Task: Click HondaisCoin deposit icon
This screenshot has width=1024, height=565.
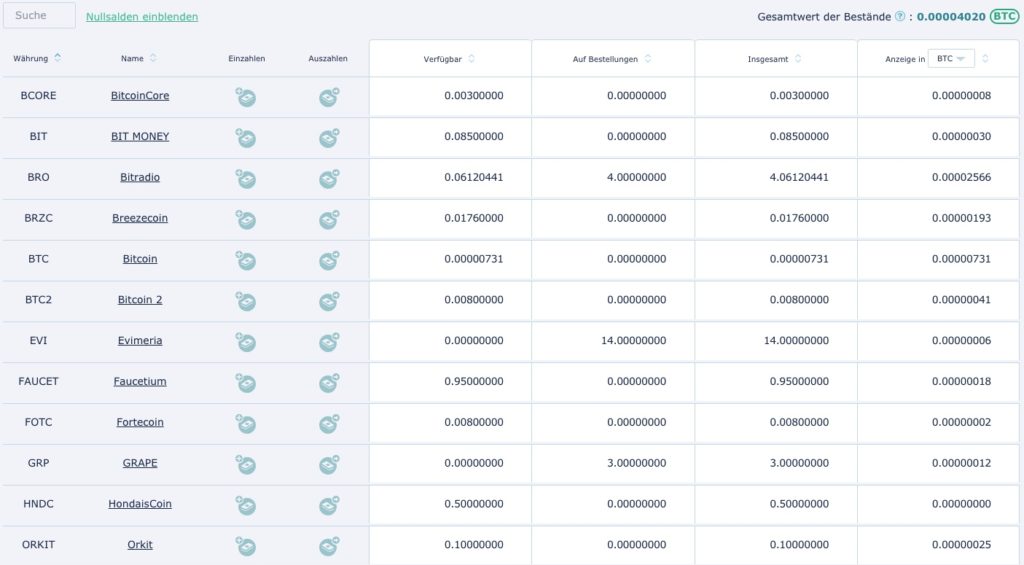Action: 246,506
